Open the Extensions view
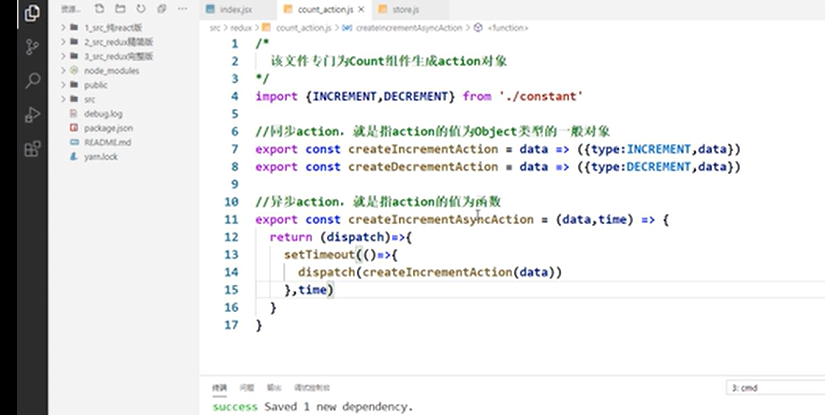Screen dimensions: 825x415 pos(32,149)
